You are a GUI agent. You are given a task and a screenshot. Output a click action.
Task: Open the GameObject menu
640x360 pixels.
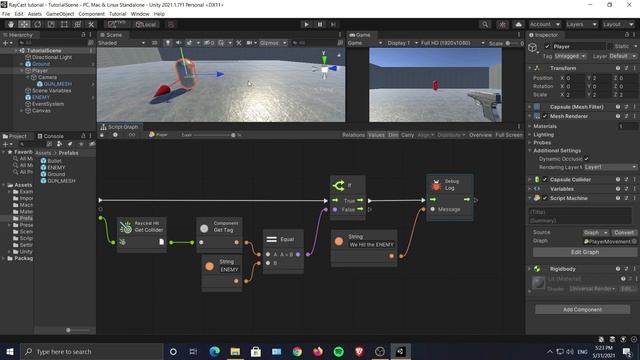click(60, 14)
